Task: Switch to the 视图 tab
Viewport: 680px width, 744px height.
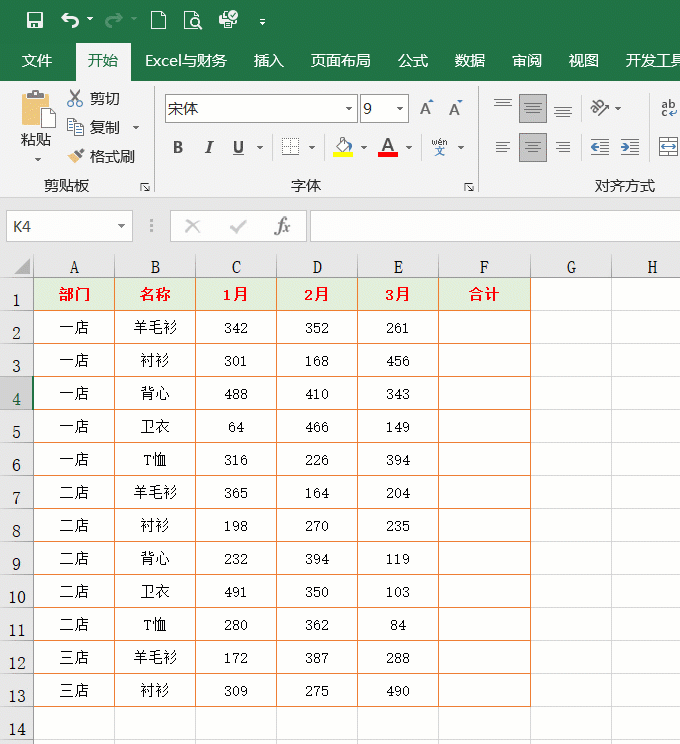Action: coord(584,61)
